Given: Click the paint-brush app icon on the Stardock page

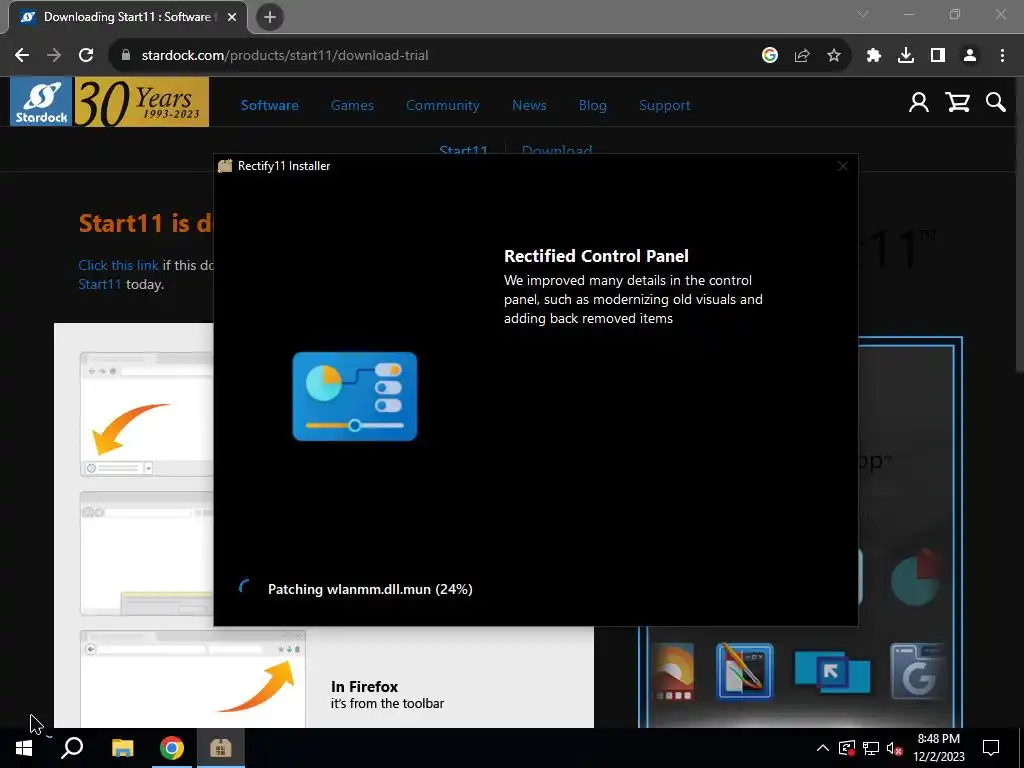Looking at the screenshot, I should pos(744,671).
